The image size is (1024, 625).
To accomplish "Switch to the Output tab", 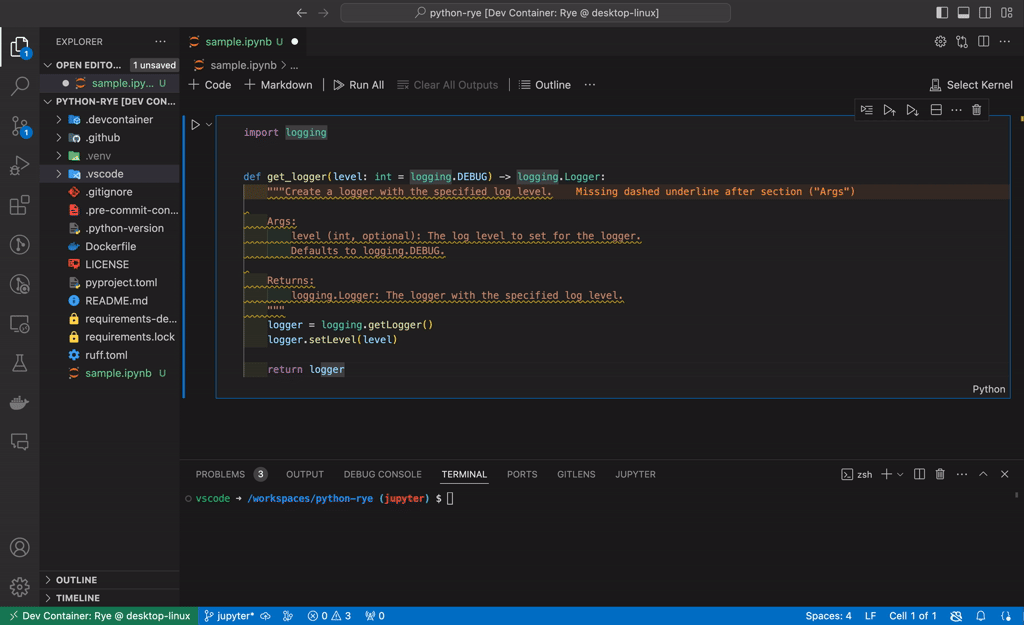I will click(x=305, y=474).
